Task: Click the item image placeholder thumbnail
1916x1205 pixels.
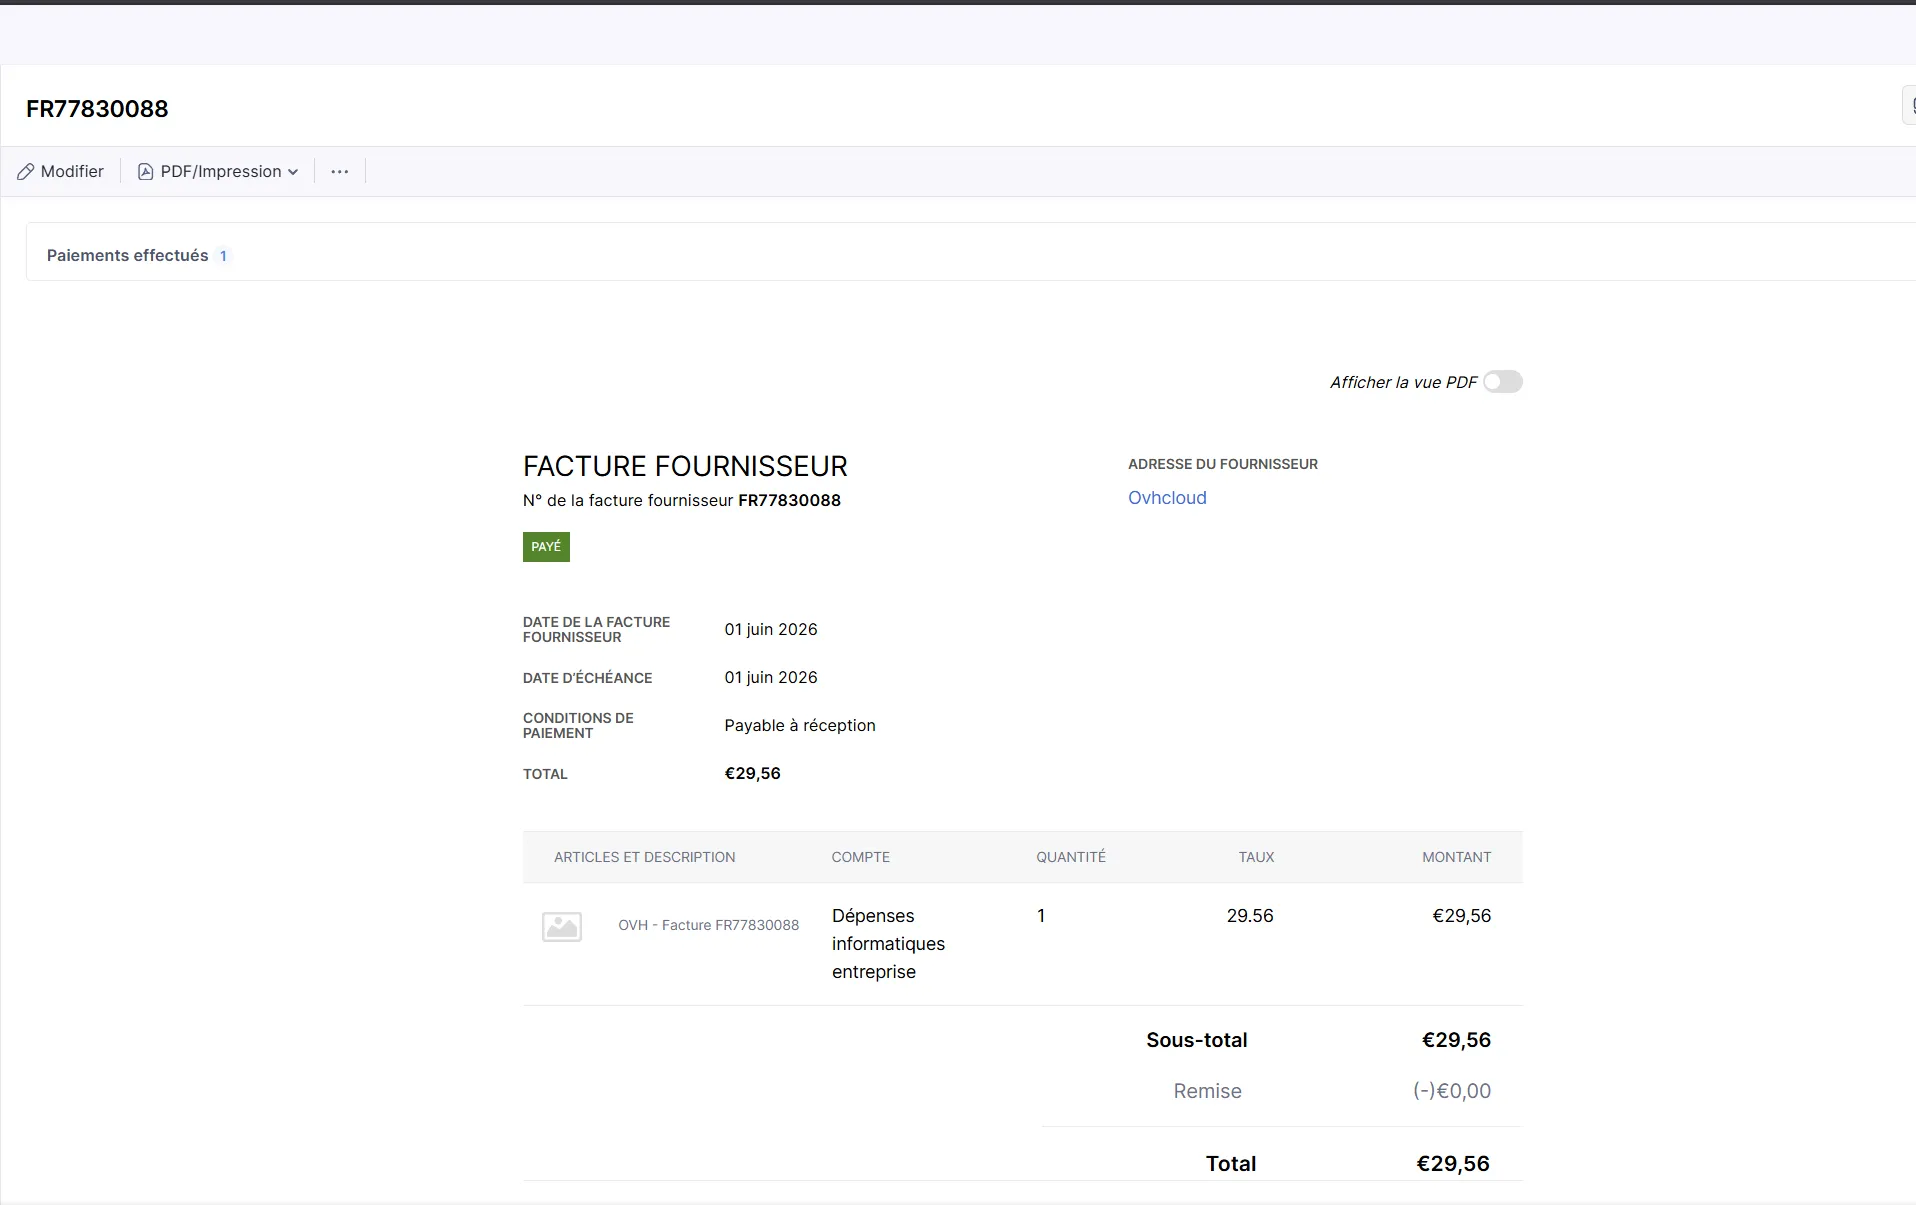Action: coord(562,927)
